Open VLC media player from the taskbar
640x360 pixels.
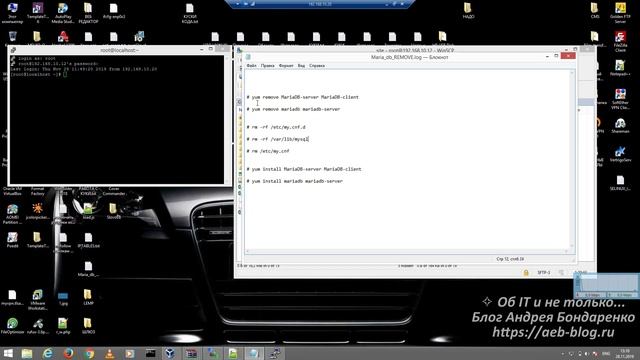(109, 353)
